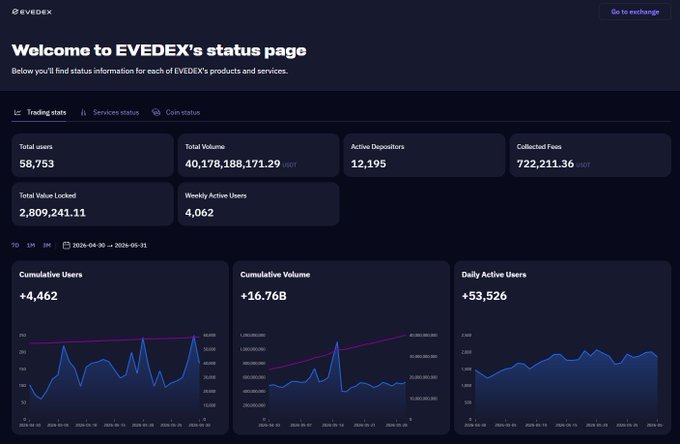Click the Daily Active Users chart title
The image size is (680, 444).
(494, 274)
